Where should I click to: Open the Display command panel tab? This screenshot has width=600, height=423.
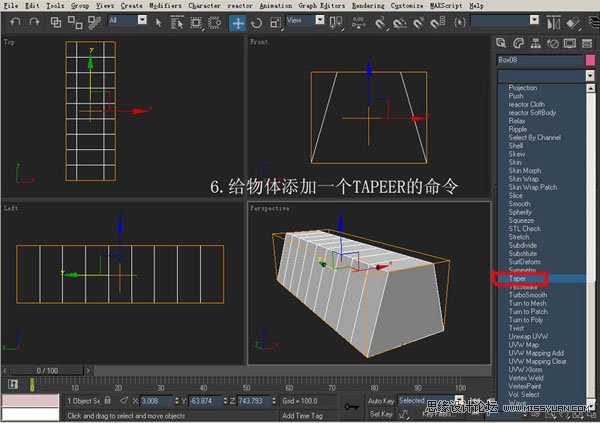(x=570, y=43)
